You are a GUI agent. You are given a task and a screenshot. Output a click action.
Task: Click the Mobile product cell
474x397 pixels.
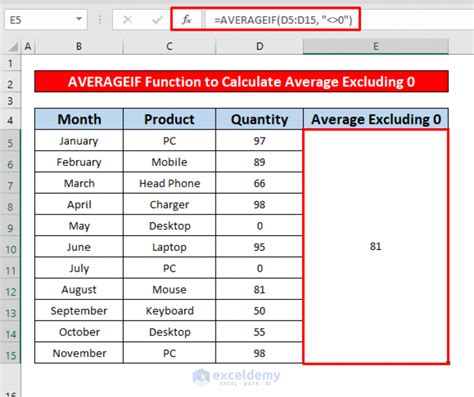169,162
